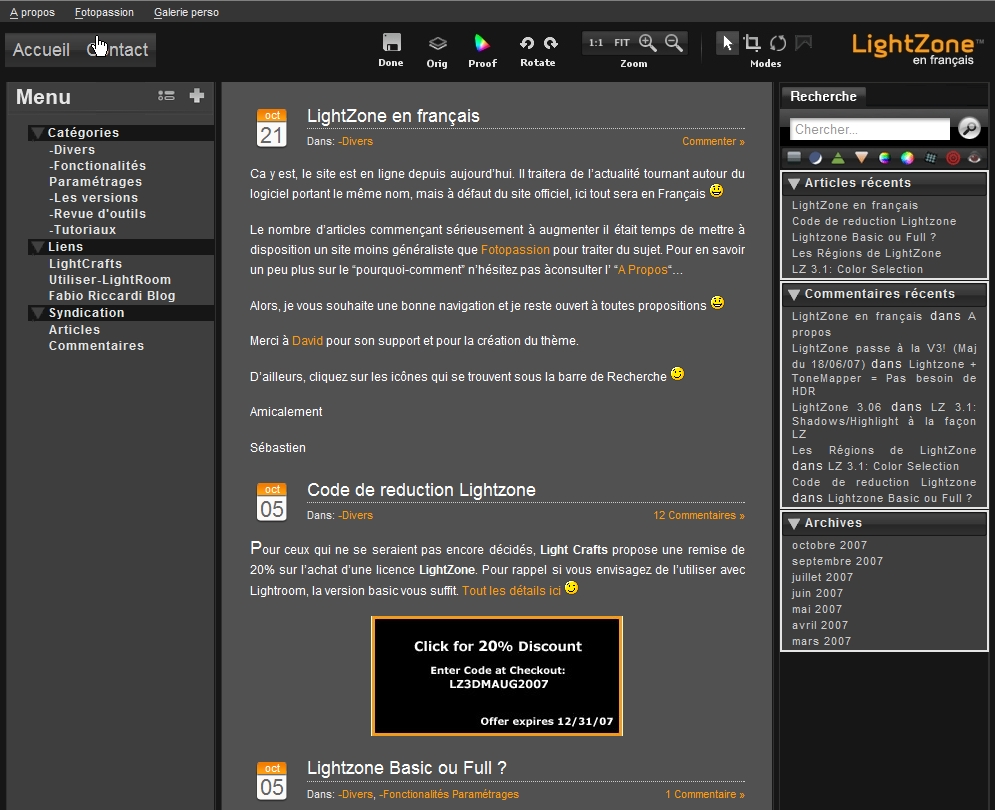
Task: Select the grayed region mode icon
Action: tap(804, 43)
